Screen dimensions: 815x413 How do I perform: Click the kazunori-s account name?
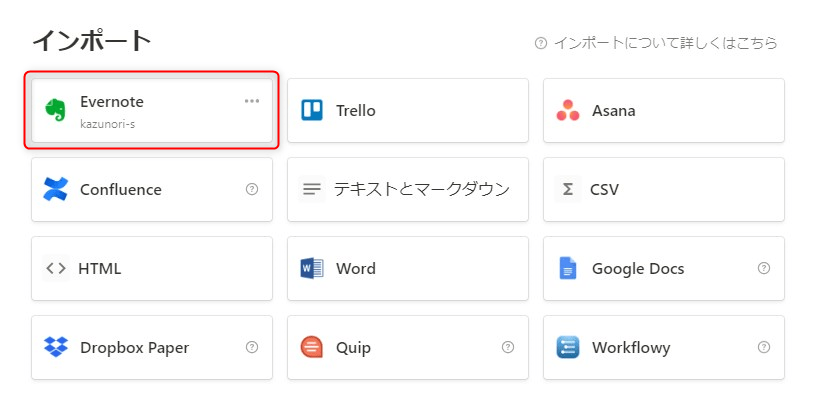[x=108, y=124]
